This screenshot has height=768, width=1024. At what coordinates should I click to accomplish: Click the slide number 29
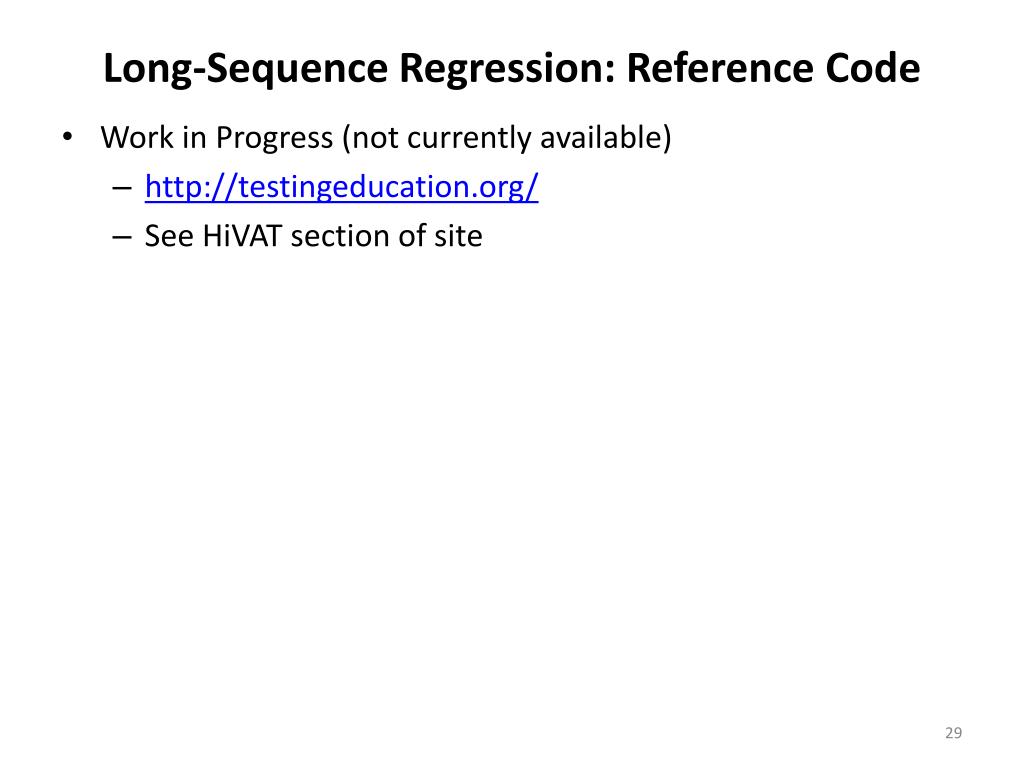(952, 734)
